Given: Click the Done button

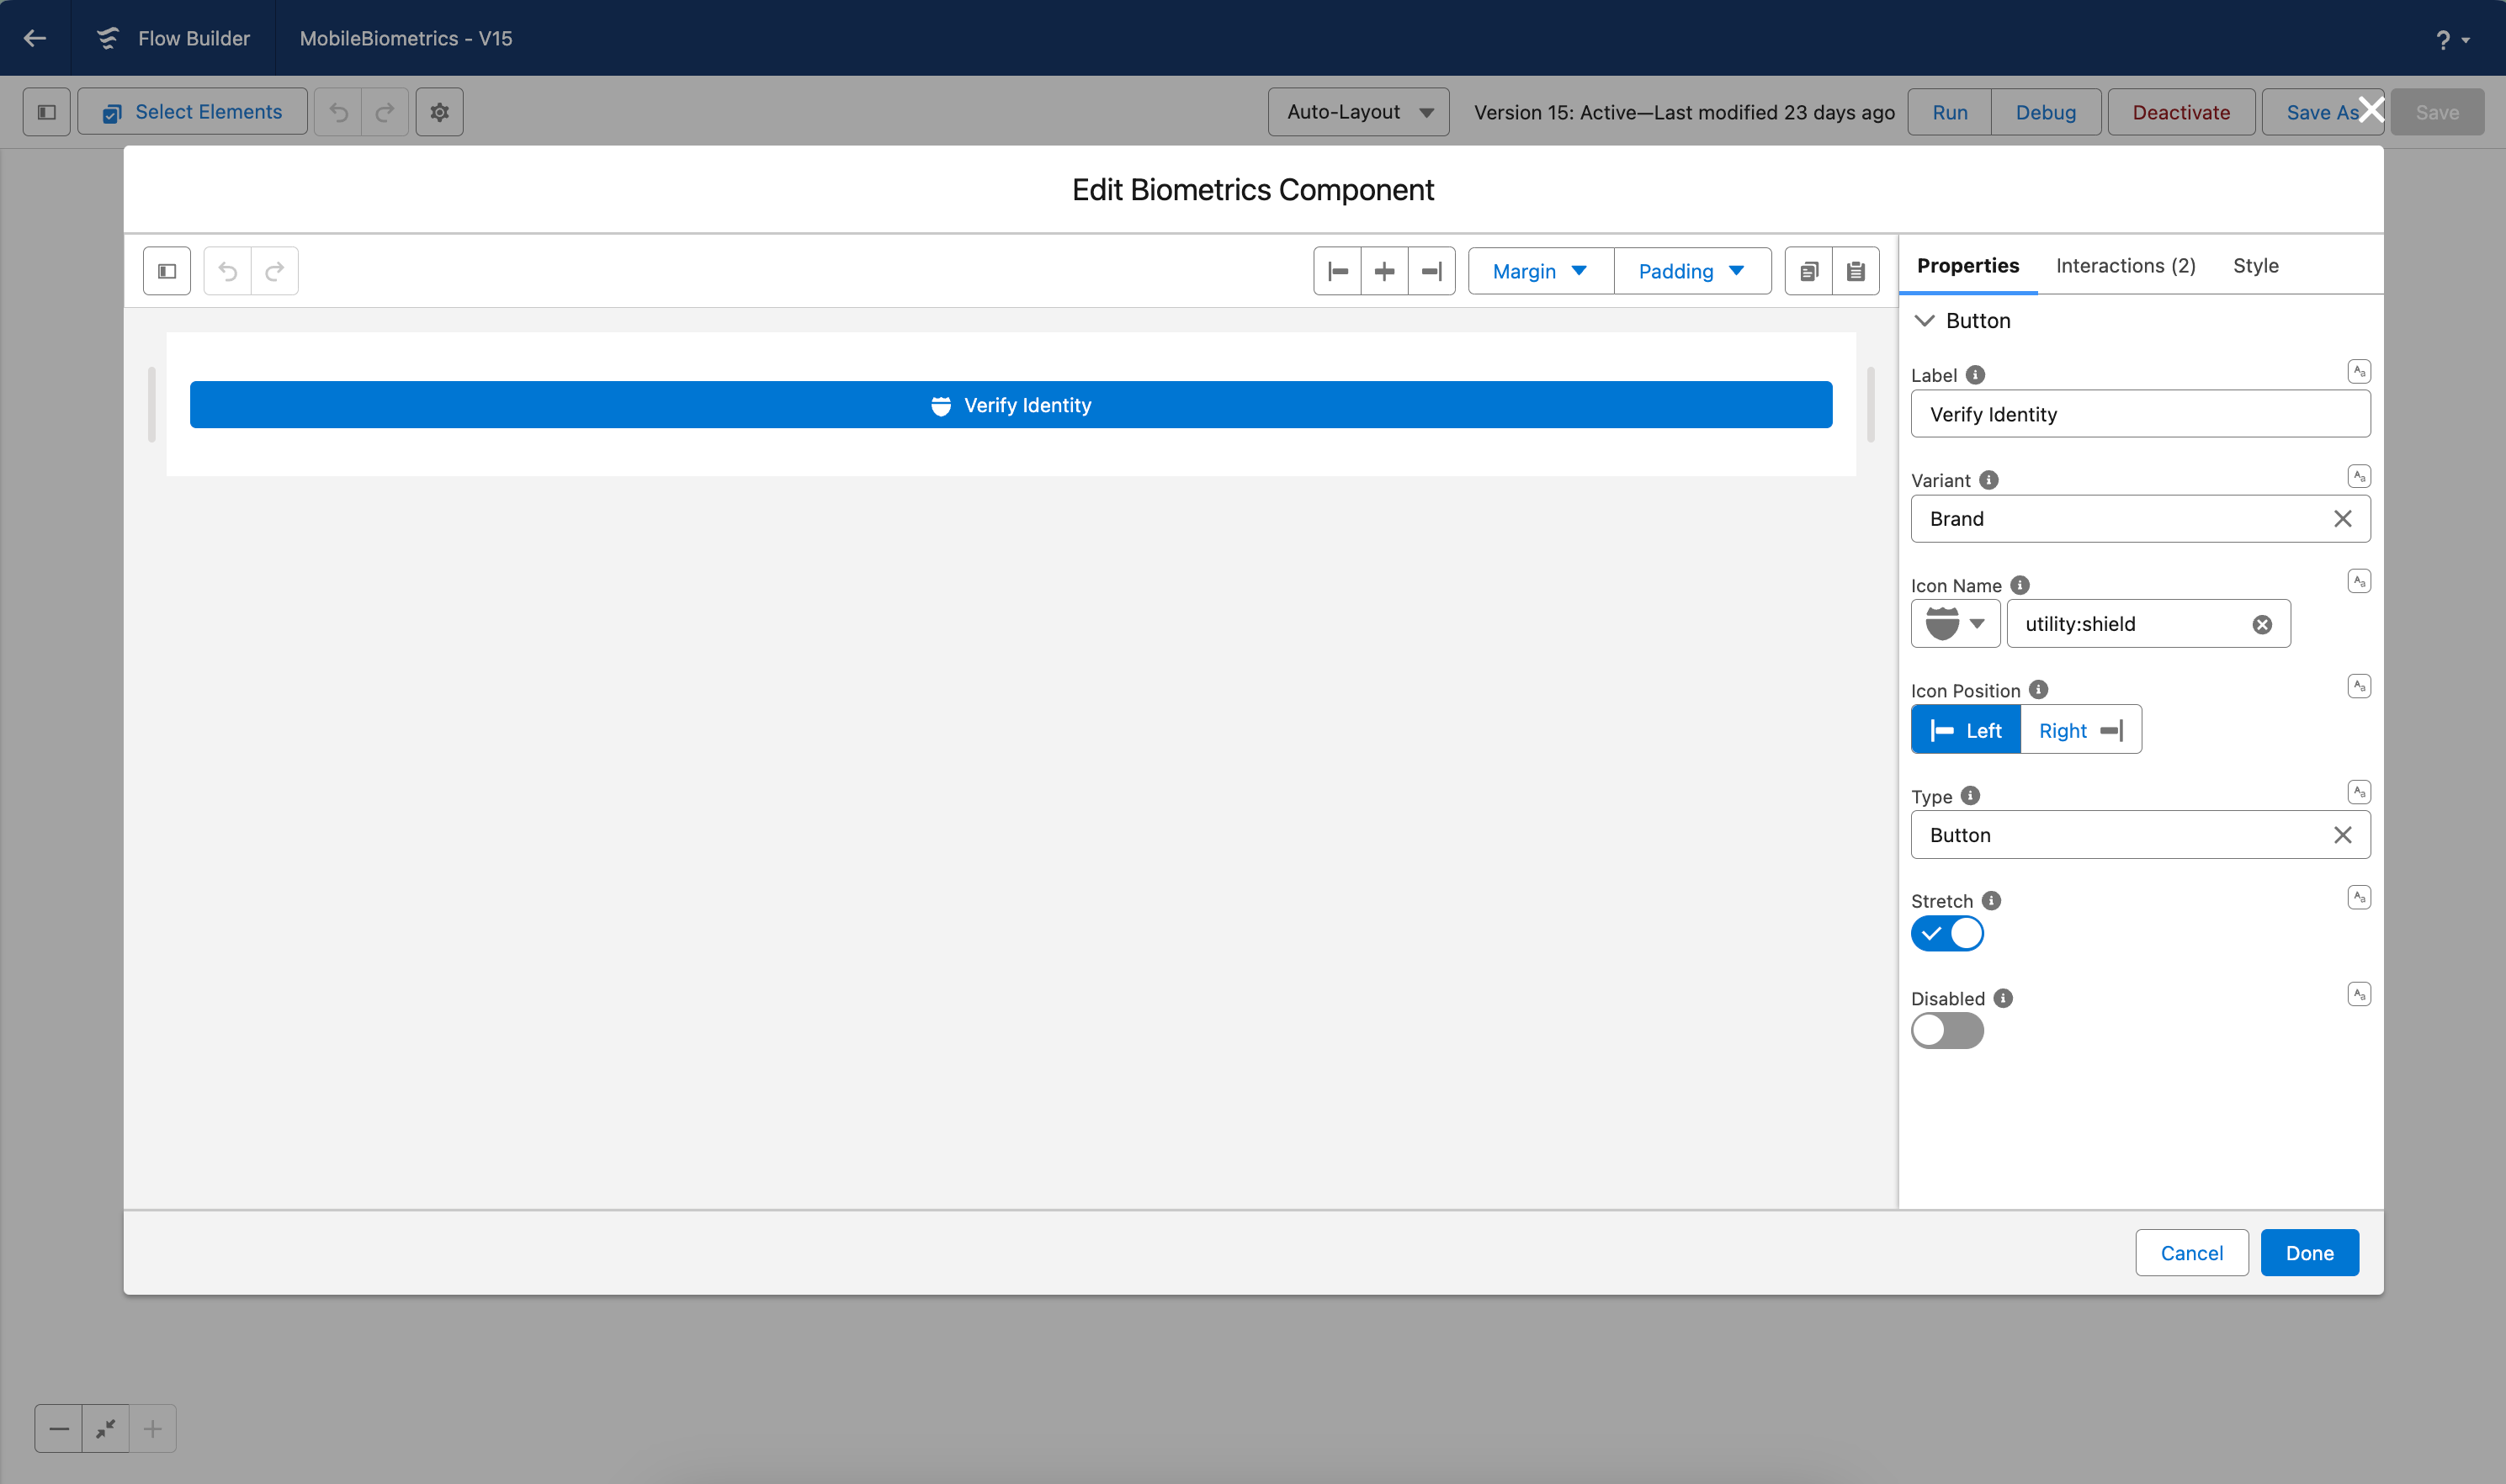Looking at the screenshot, I should coord(2308,1252).
